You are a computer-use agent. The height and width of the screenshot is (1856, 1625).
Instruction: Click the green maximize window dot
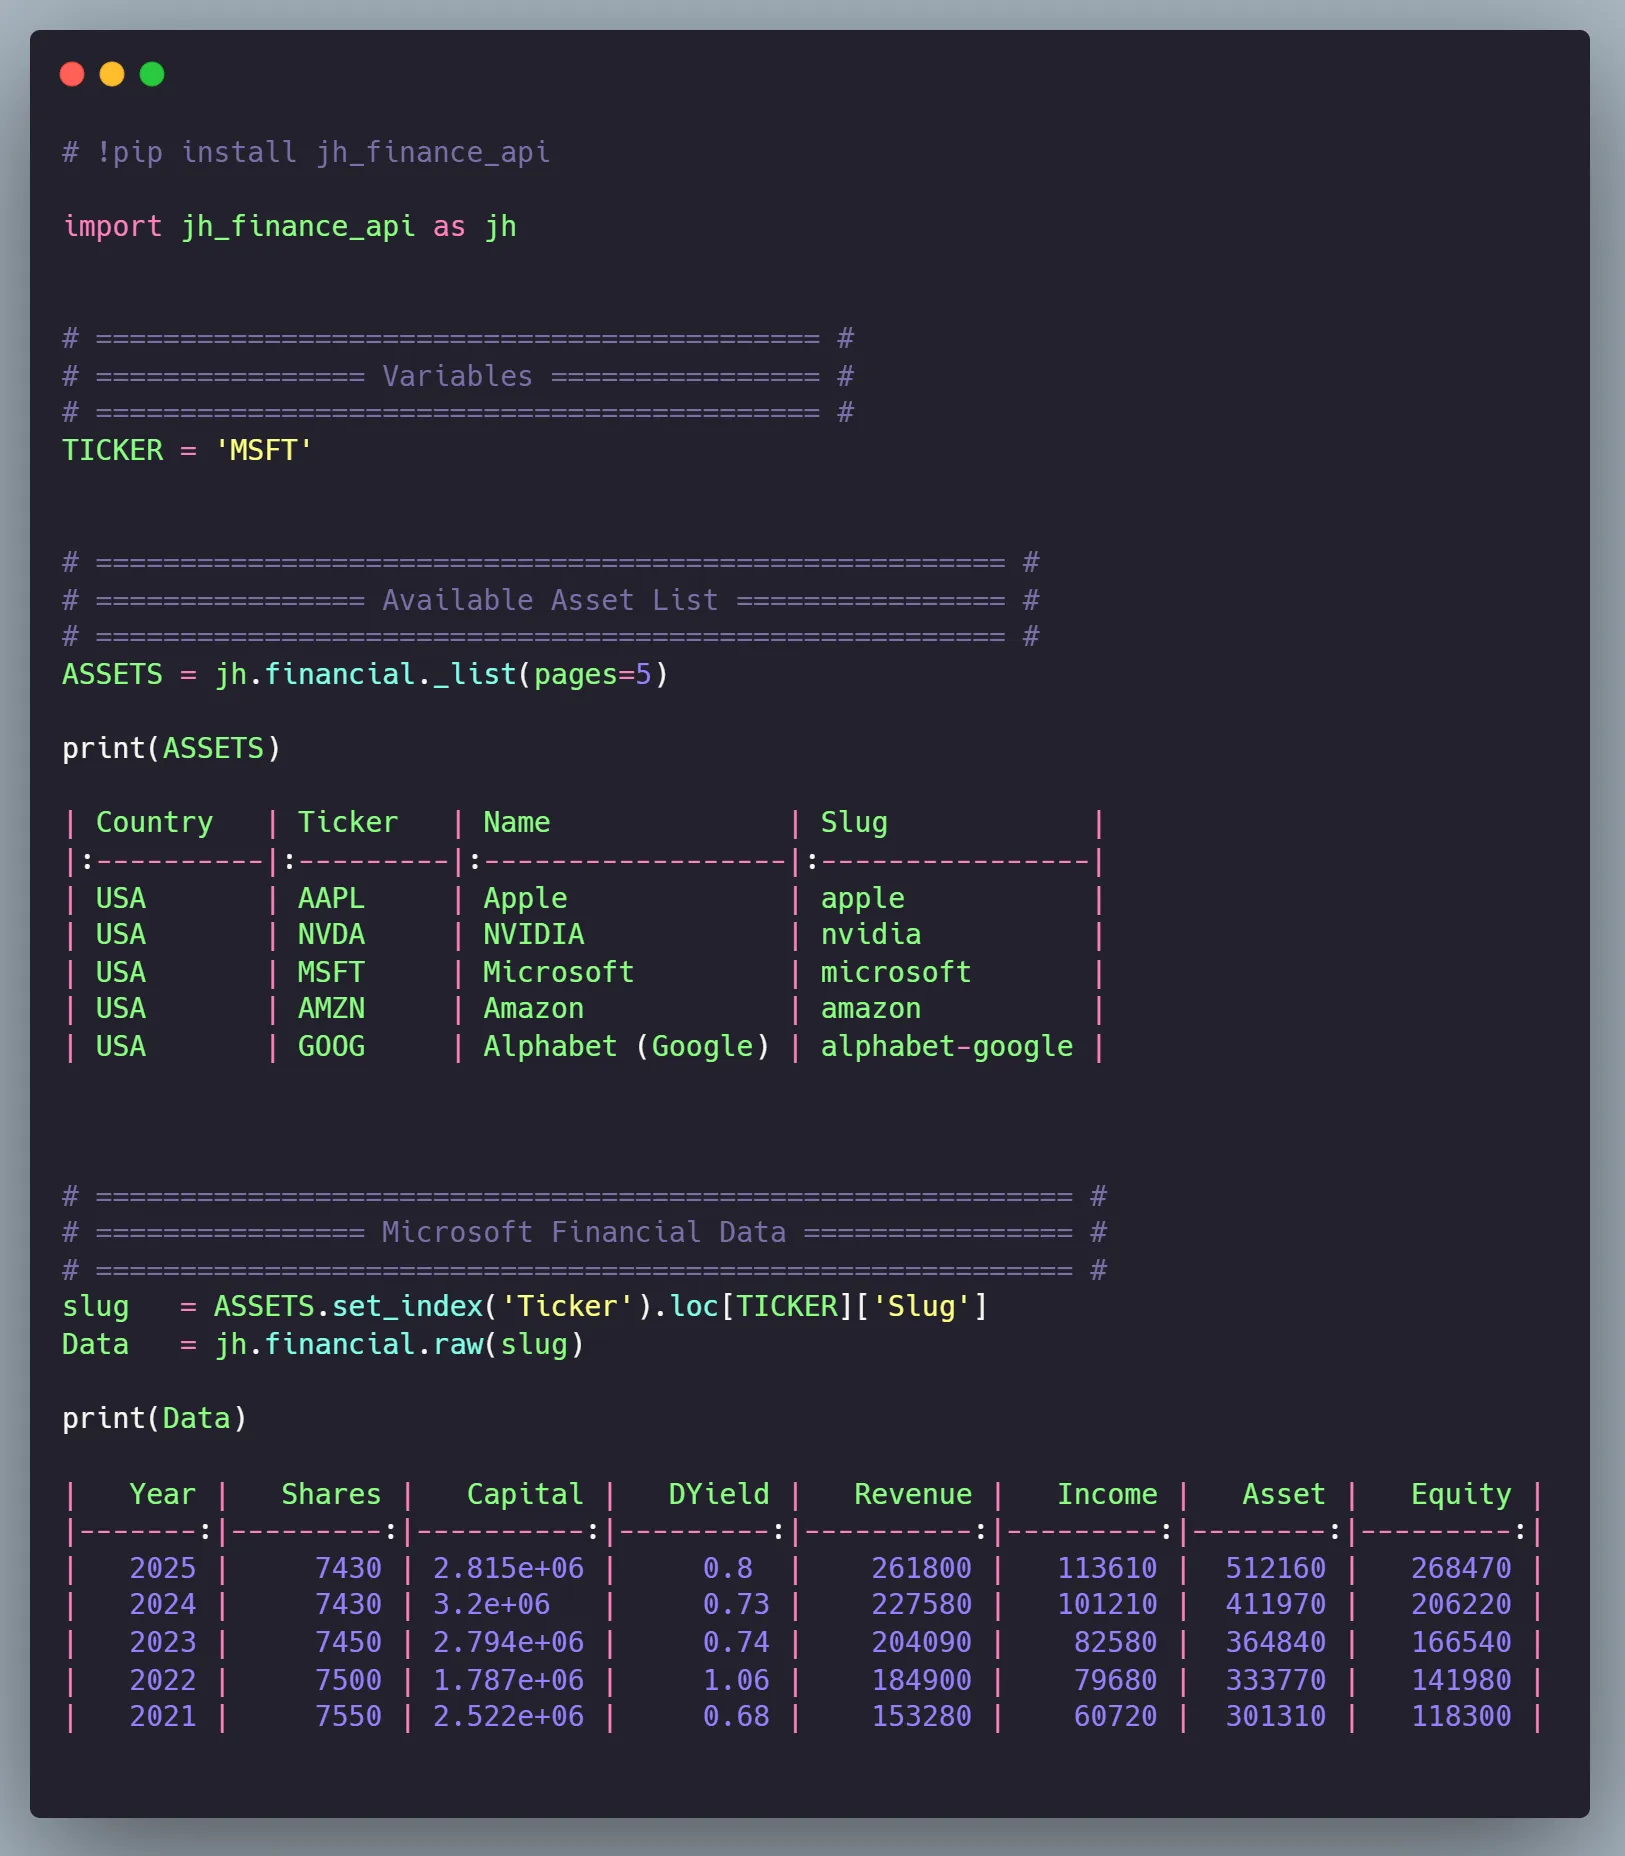point(152,75)
